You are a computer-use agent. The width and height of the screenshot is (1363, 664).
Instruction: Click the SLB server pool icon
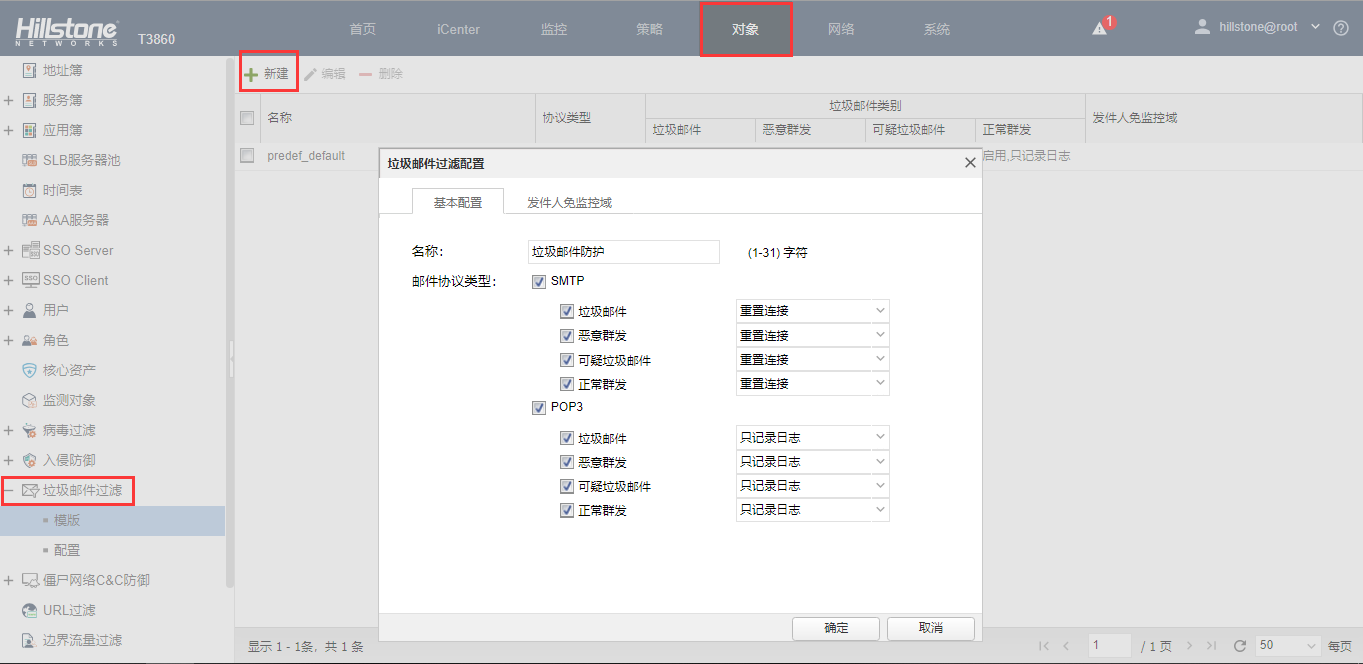(30, 160)
